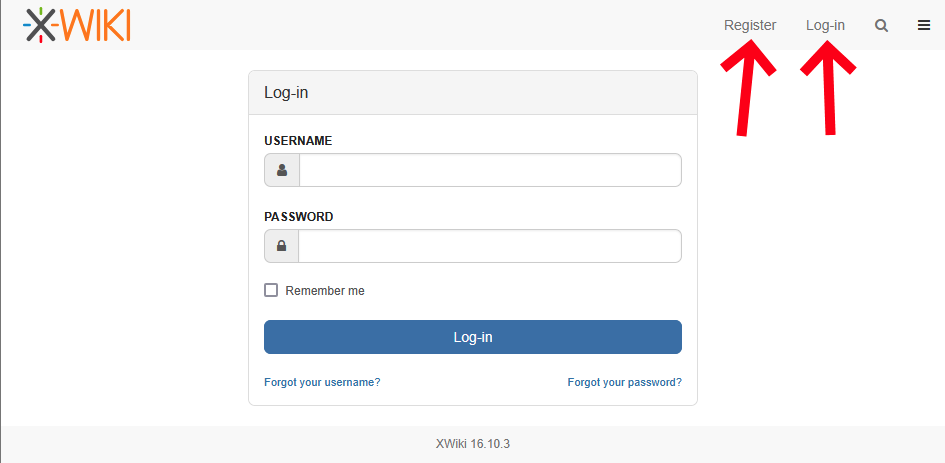The width and height of the screenshot is (945, 463).
Task: Click the padlock icon beside the password field
Action: pyautogui.click(x=281, y=246)
